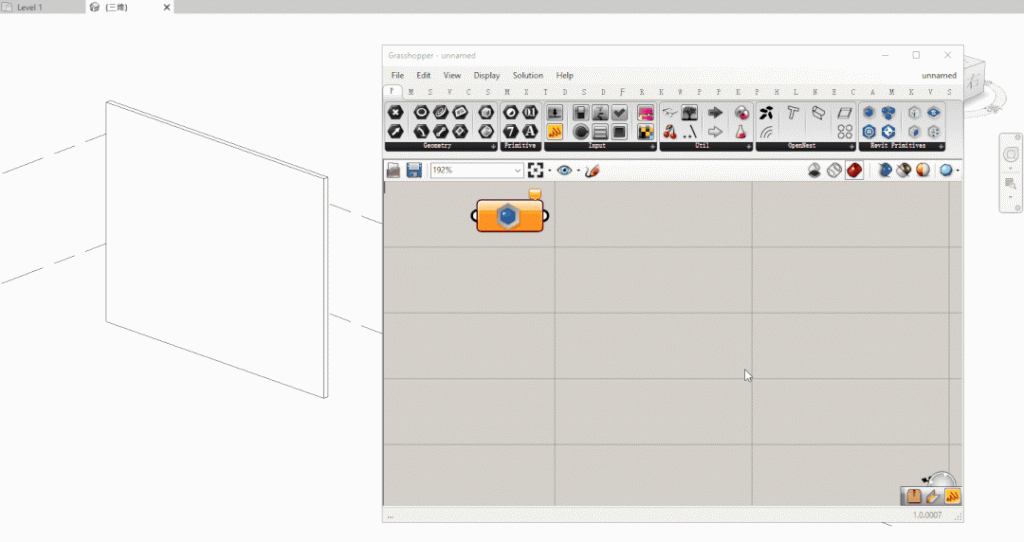Click the OpenNest T-shape icon
Viewport: 1024px width, 542px height.
pos(793,112)
